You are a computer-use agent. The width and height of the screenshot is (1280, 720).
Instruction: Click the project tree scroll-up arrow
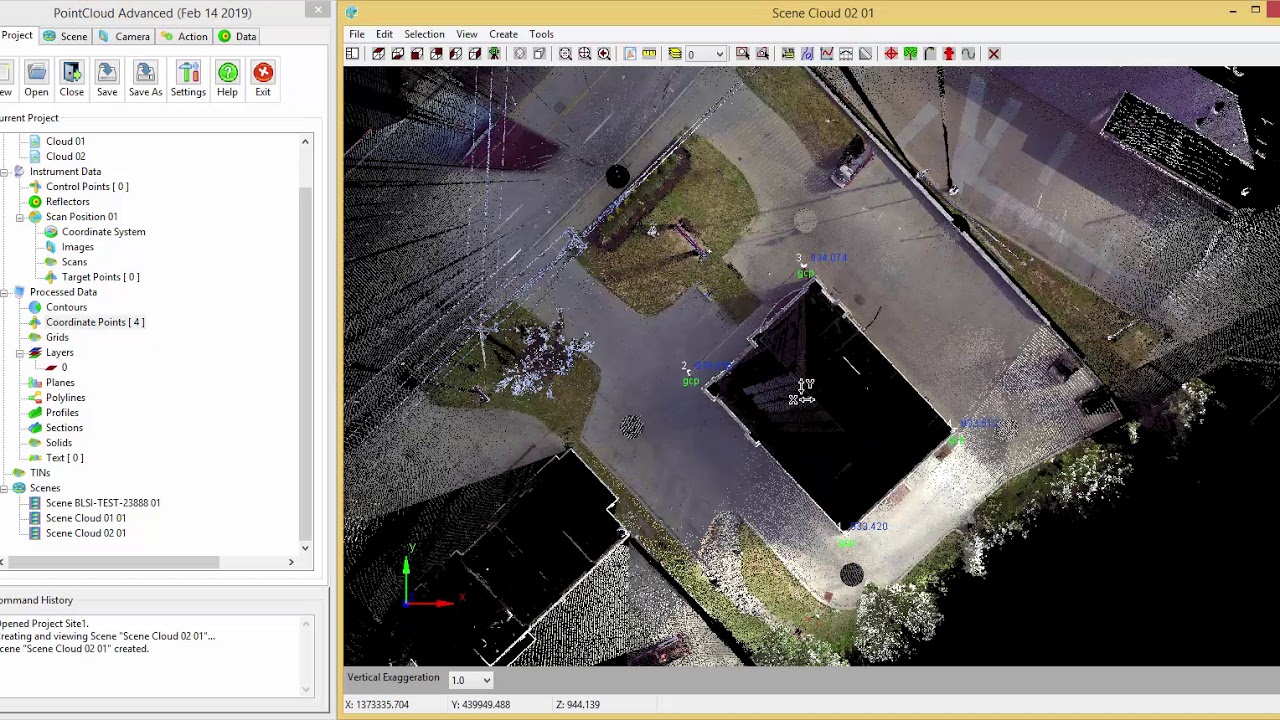coord(305,142)
